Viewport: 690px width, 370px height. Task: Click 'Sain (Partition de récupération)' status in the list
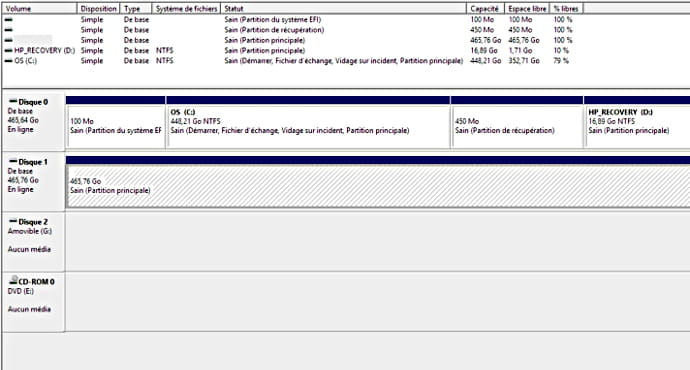[x=274, y=30]
